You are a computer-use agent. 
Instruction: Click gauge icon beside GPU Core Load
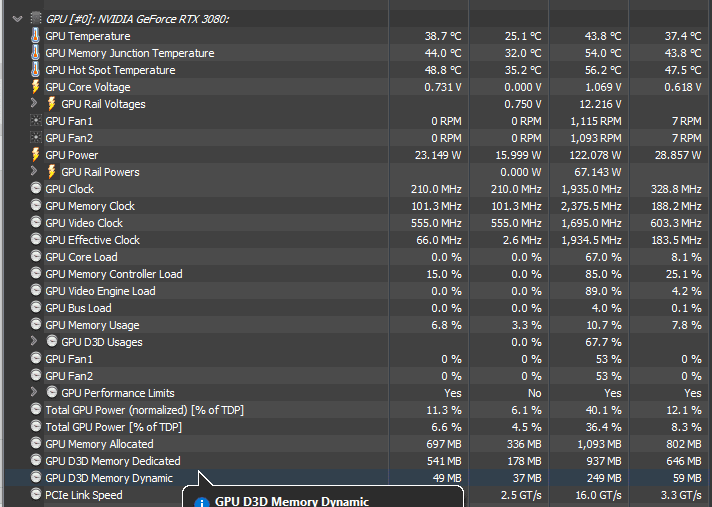pos(36,256)
